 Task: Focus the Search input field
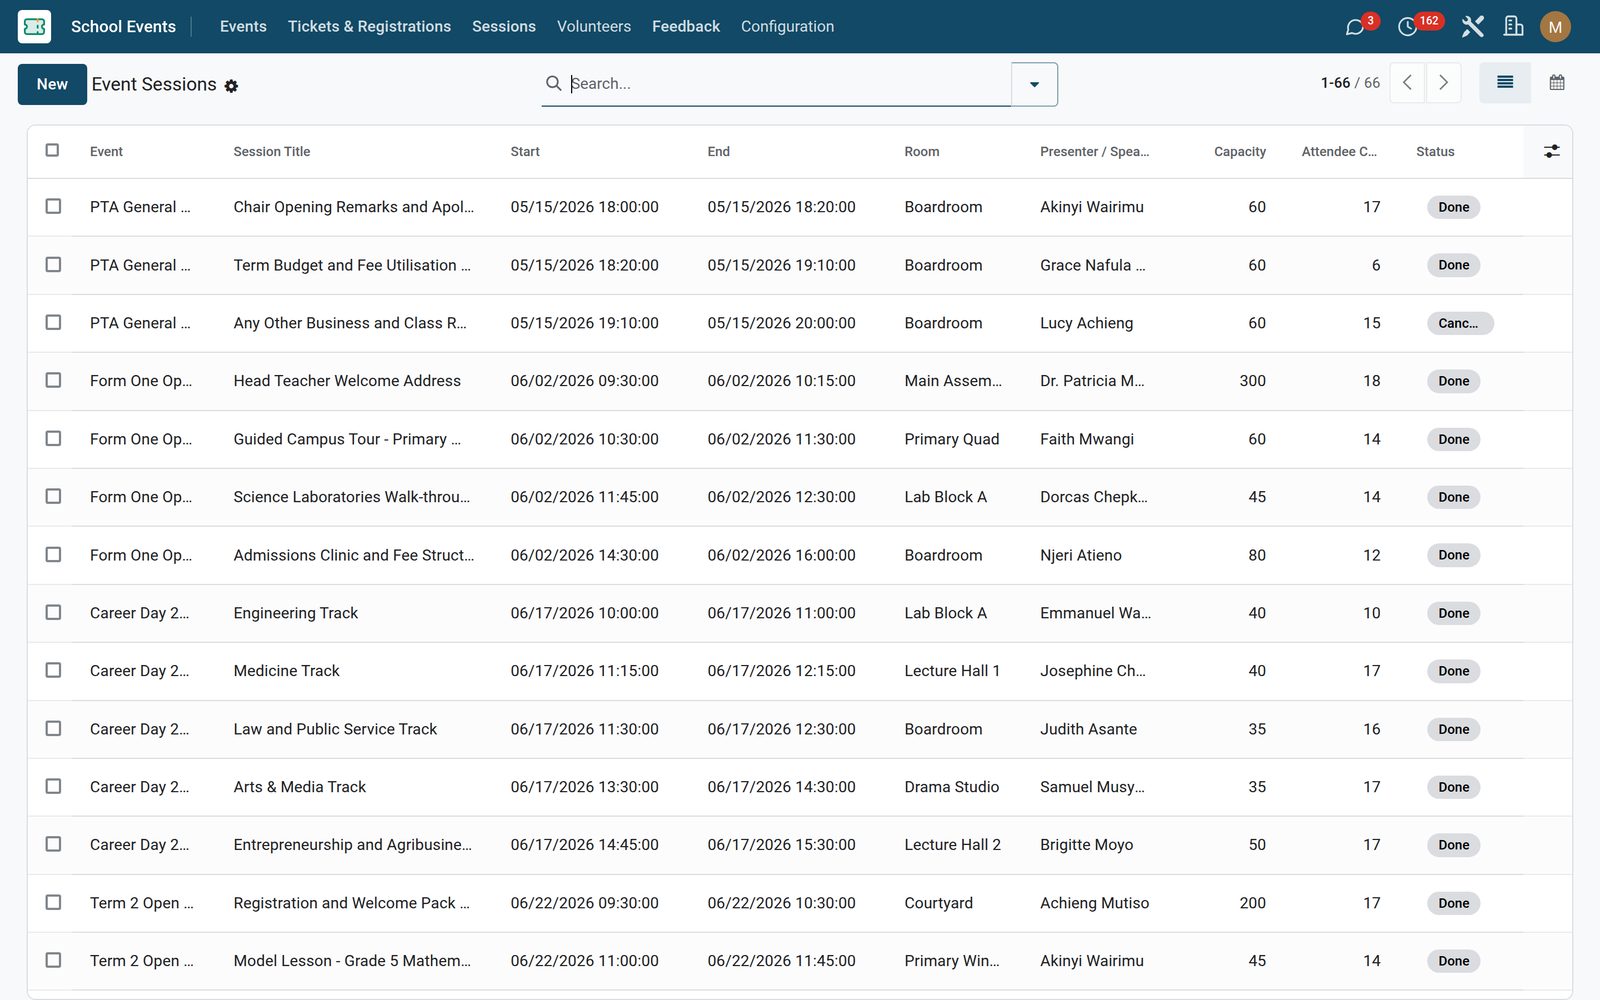pos(788,84)
